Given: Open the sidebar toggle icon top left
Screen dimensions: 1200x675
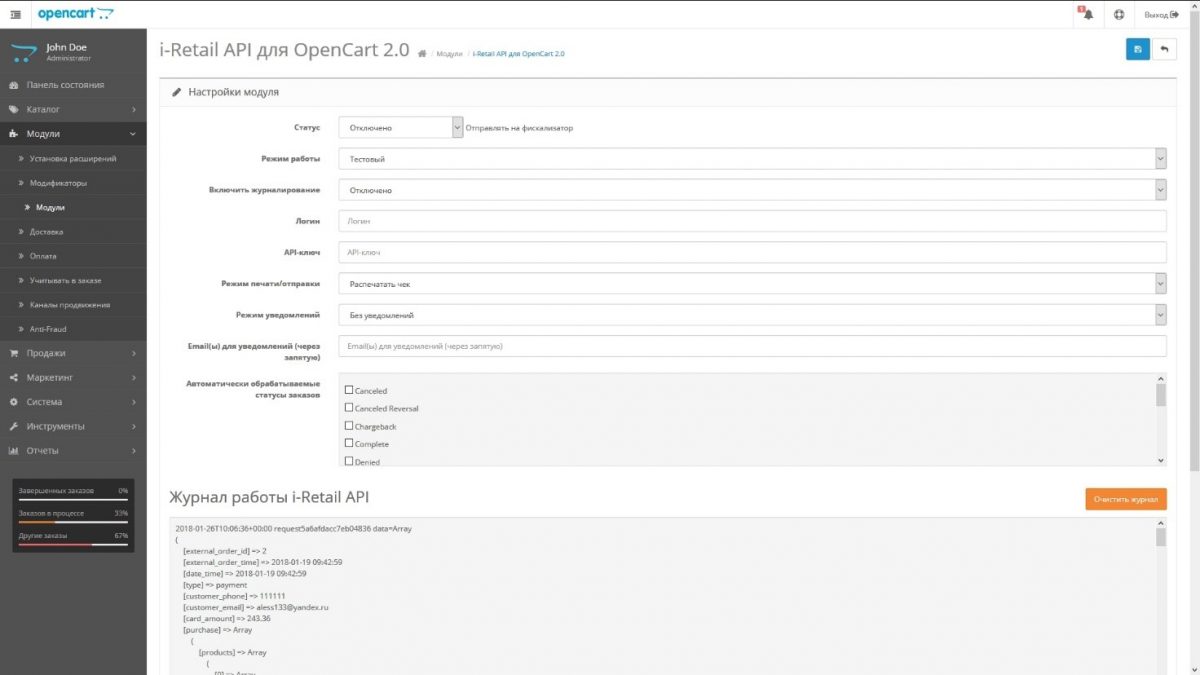Looking at the screenshot, I should [14, 14].
